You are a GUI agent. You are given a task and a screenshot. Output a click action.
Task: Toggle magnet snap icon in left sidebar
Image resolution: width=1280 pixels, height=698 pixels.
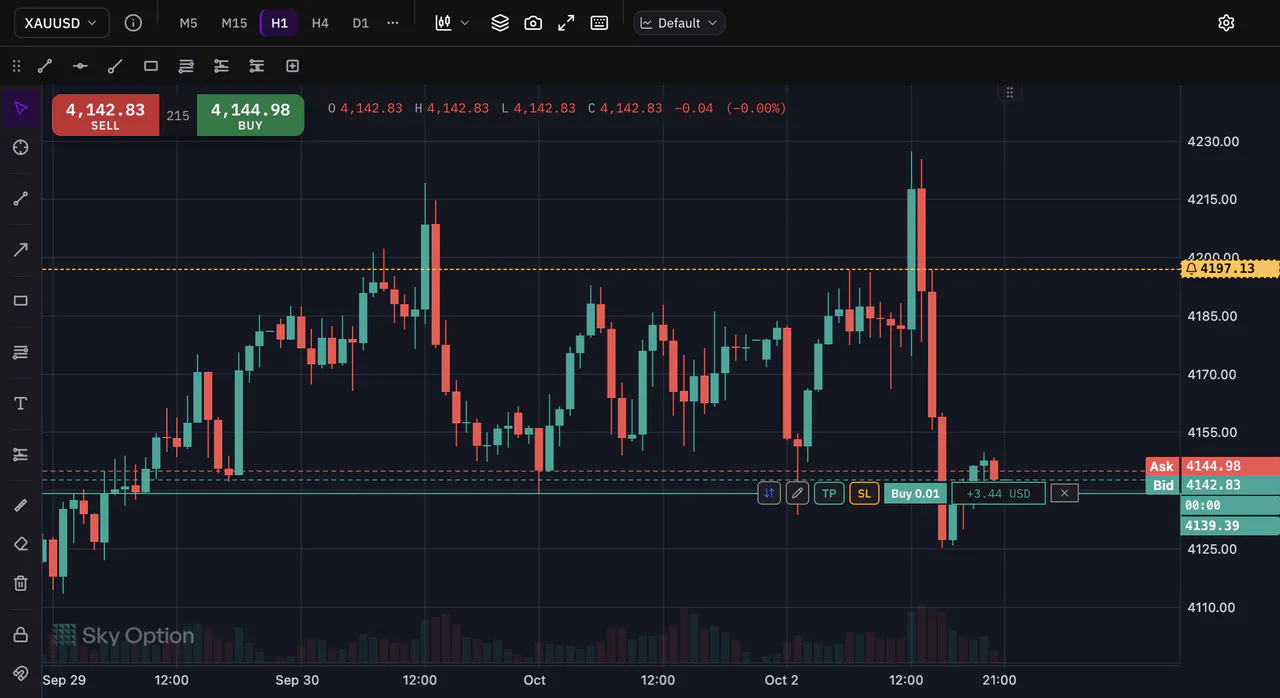pyautogui.click(x=20, y=673)
